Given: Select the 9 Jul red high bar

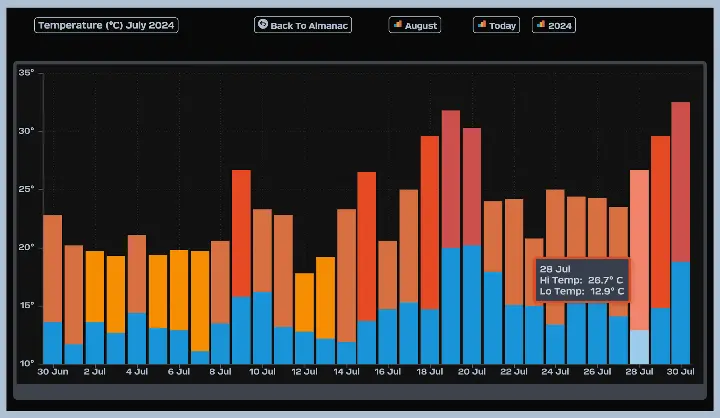Looking at the screenshot, I should pos(241,232).
